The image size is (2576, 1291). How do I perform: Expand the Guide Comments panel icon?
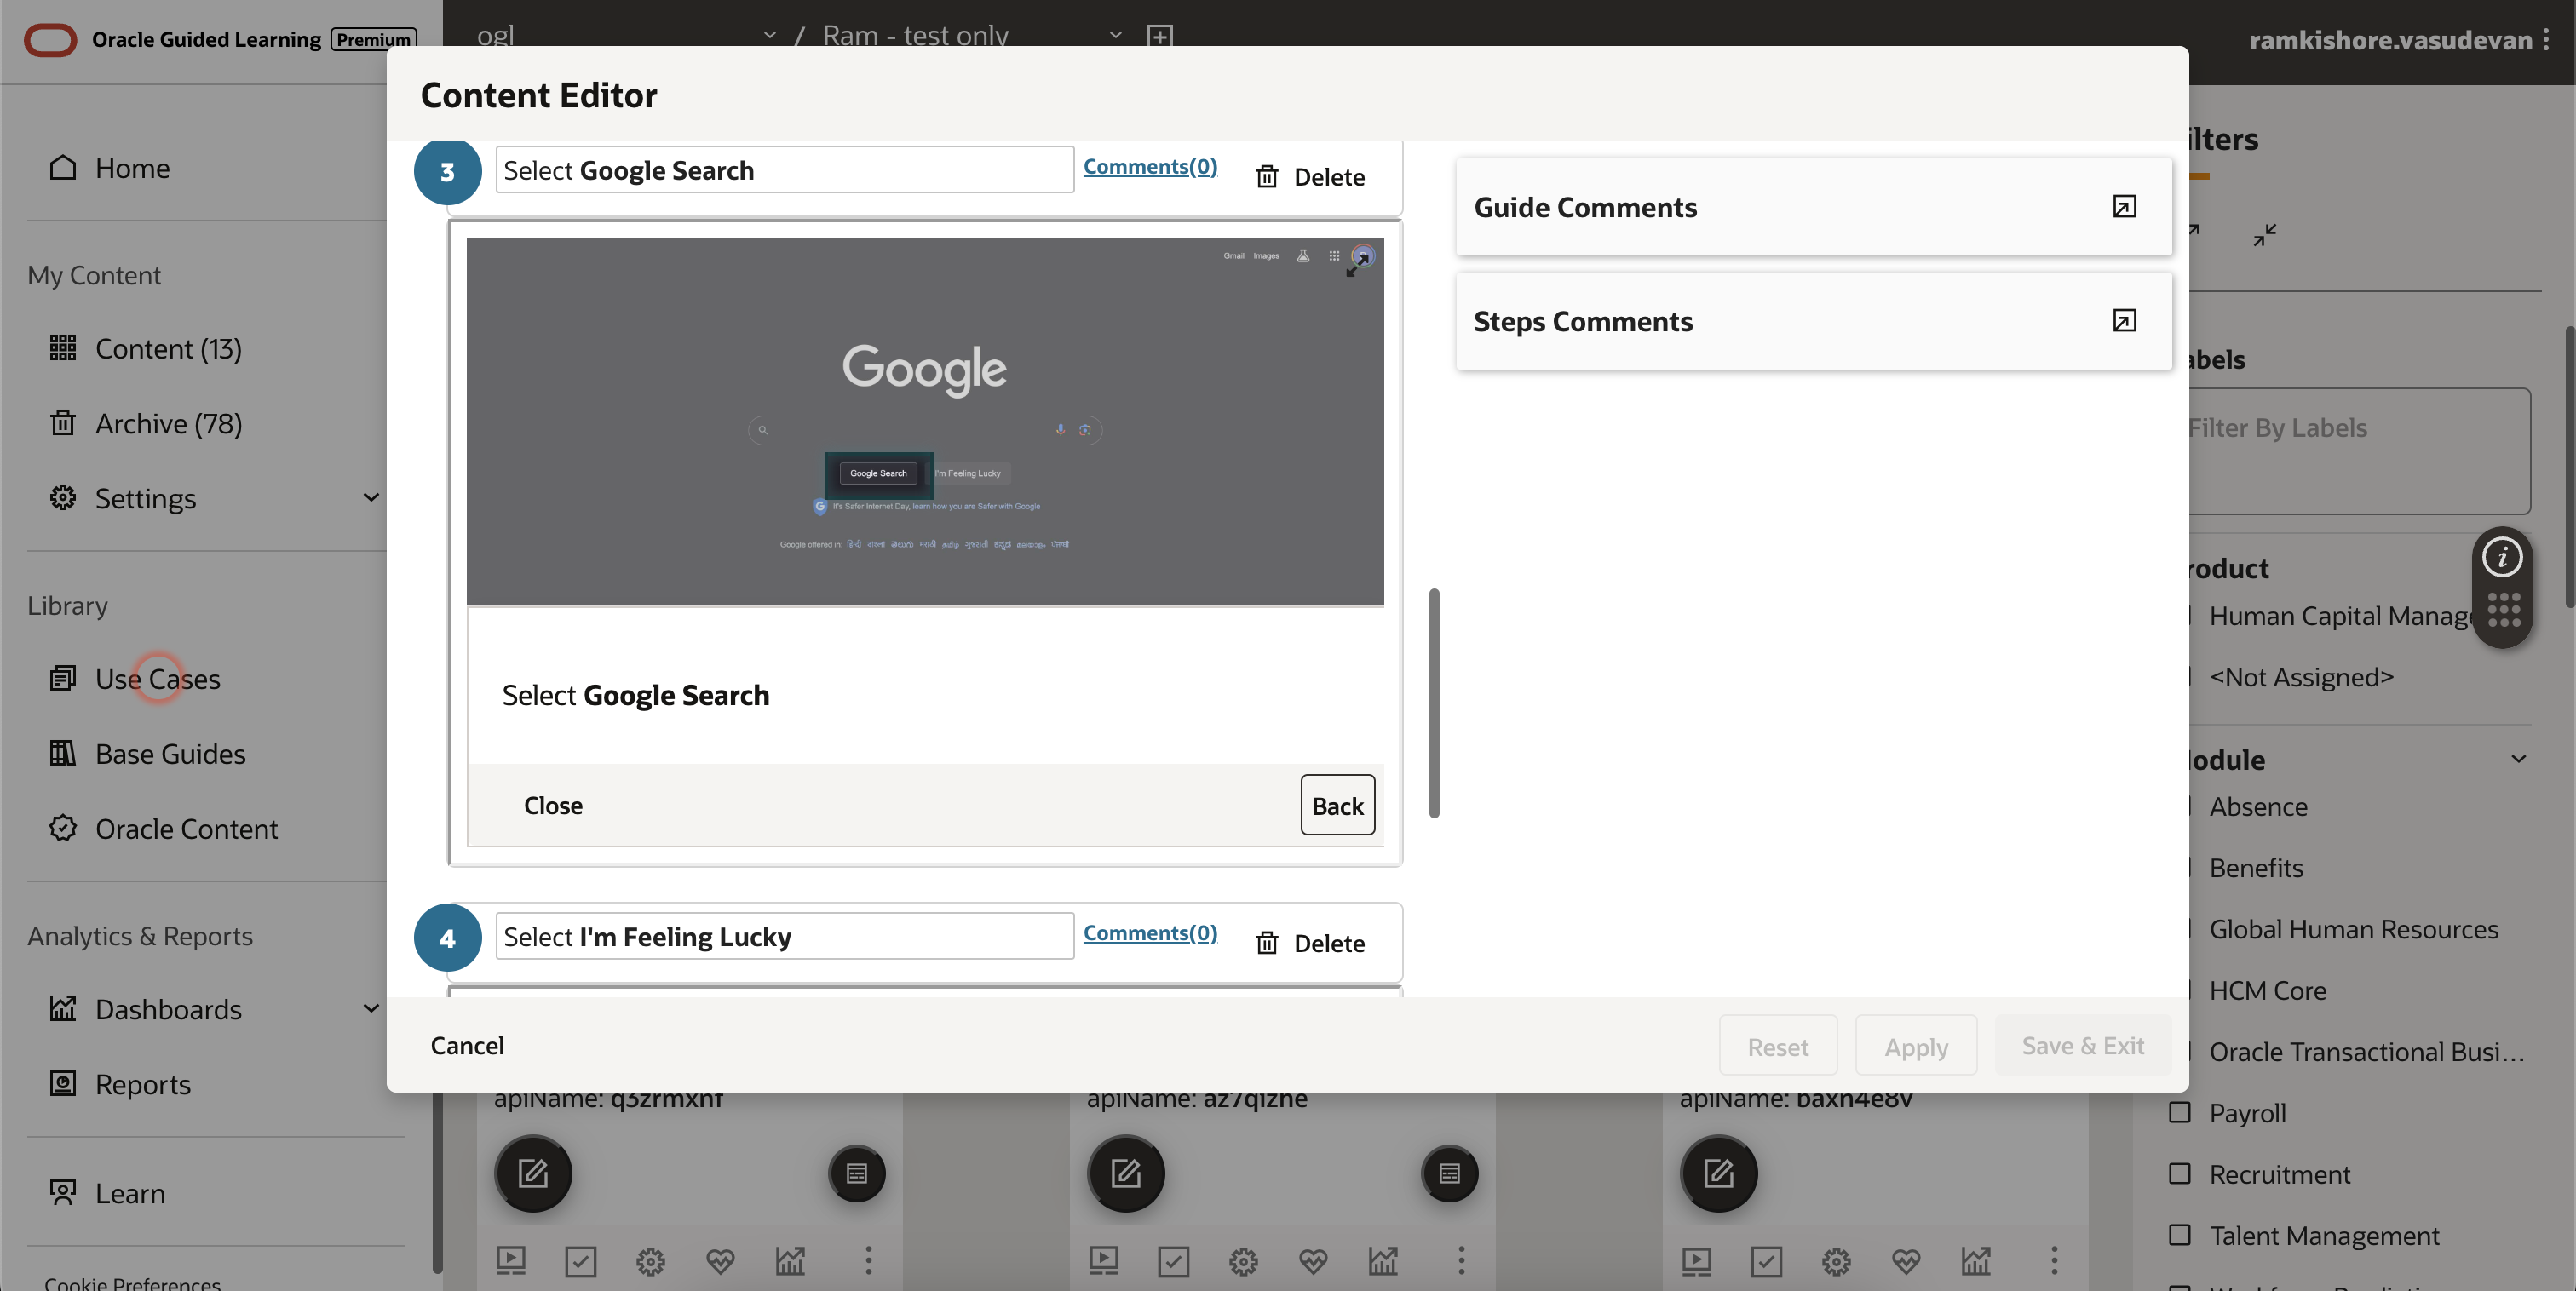tap(2124, 206)
